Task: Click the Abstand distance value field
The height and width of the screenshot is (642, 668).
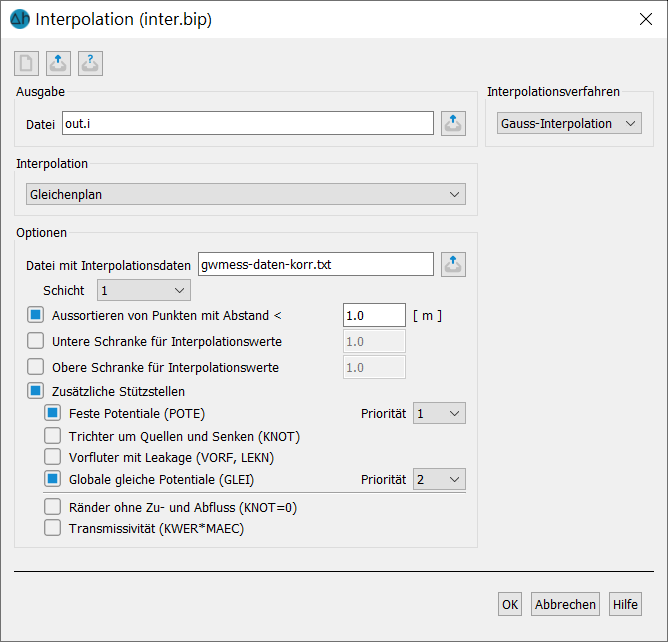Action: [374, 315]
